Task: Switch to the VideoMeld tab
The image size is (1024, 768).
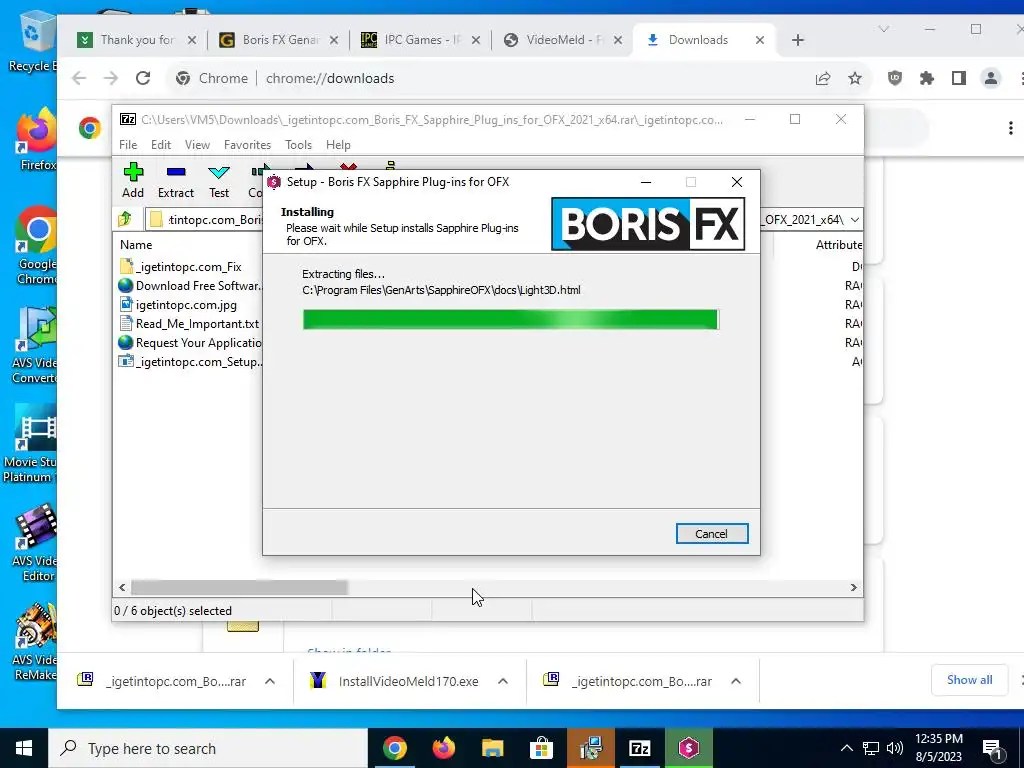Action: point(563,40)
